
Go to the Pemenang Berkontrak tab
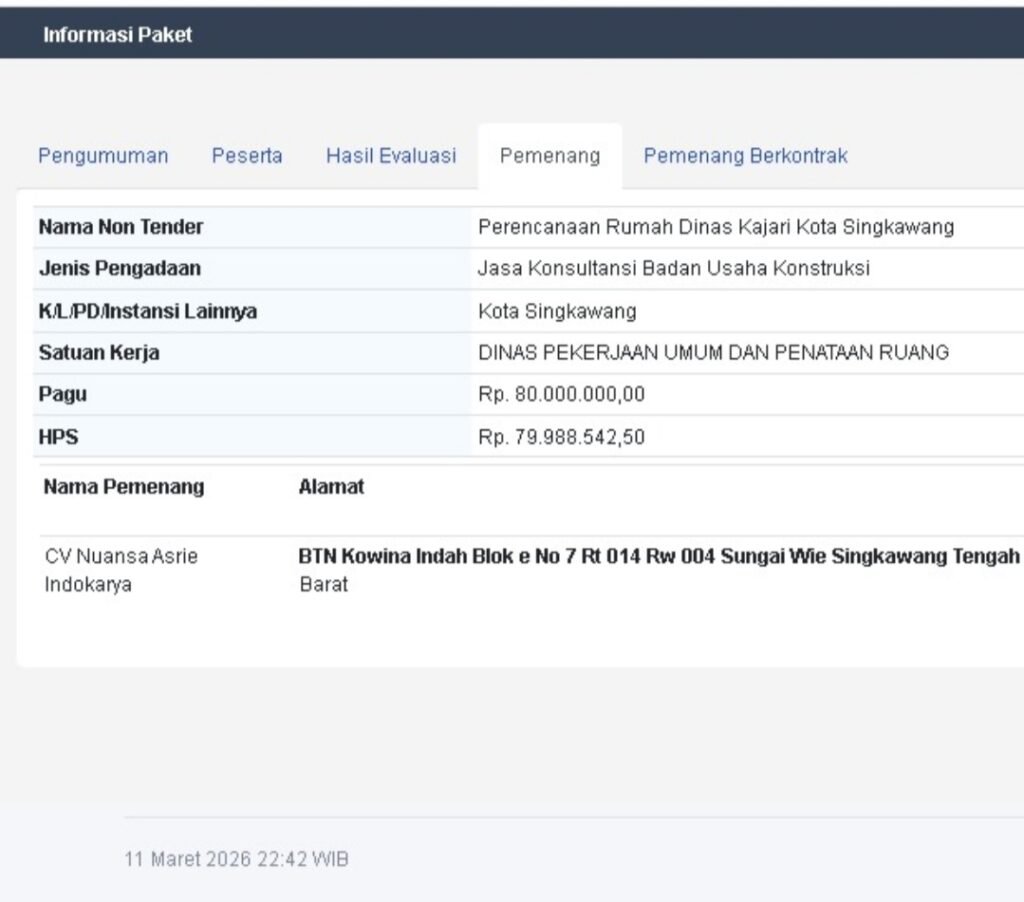(x=745, y=156)
